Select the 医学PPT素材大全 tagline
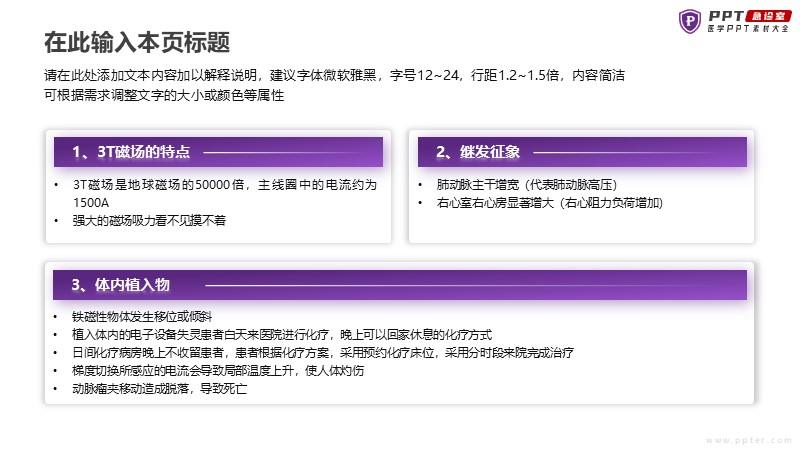The width and height of the screenshot is (800, 450). click(x=747, y=31)
